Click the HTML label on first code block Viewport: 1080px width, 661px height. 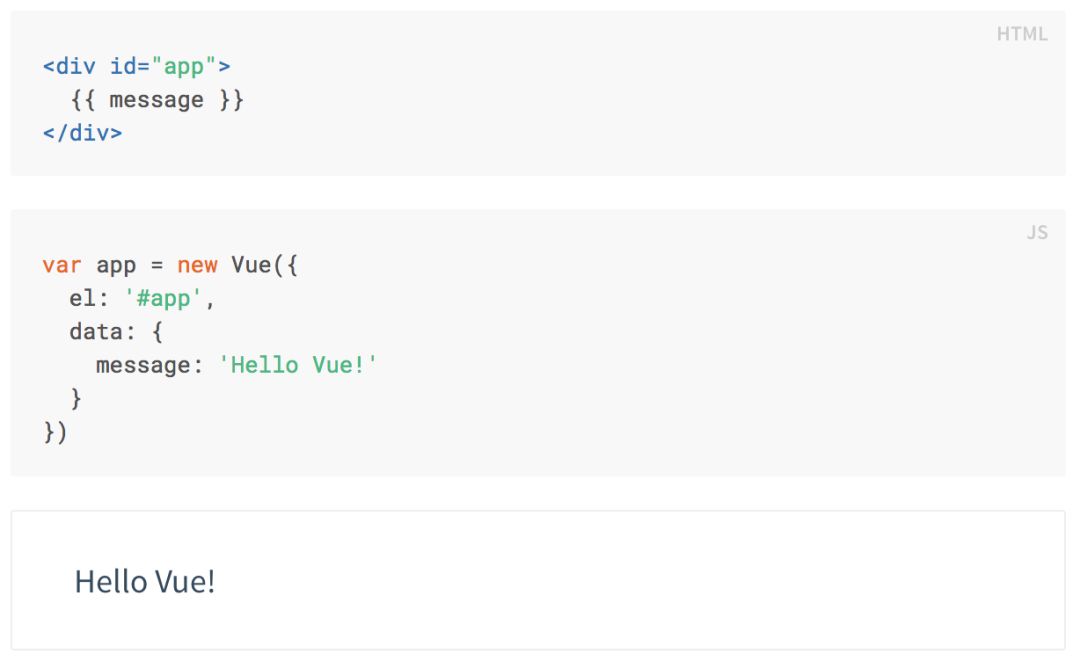click(x=1021, y=34)
